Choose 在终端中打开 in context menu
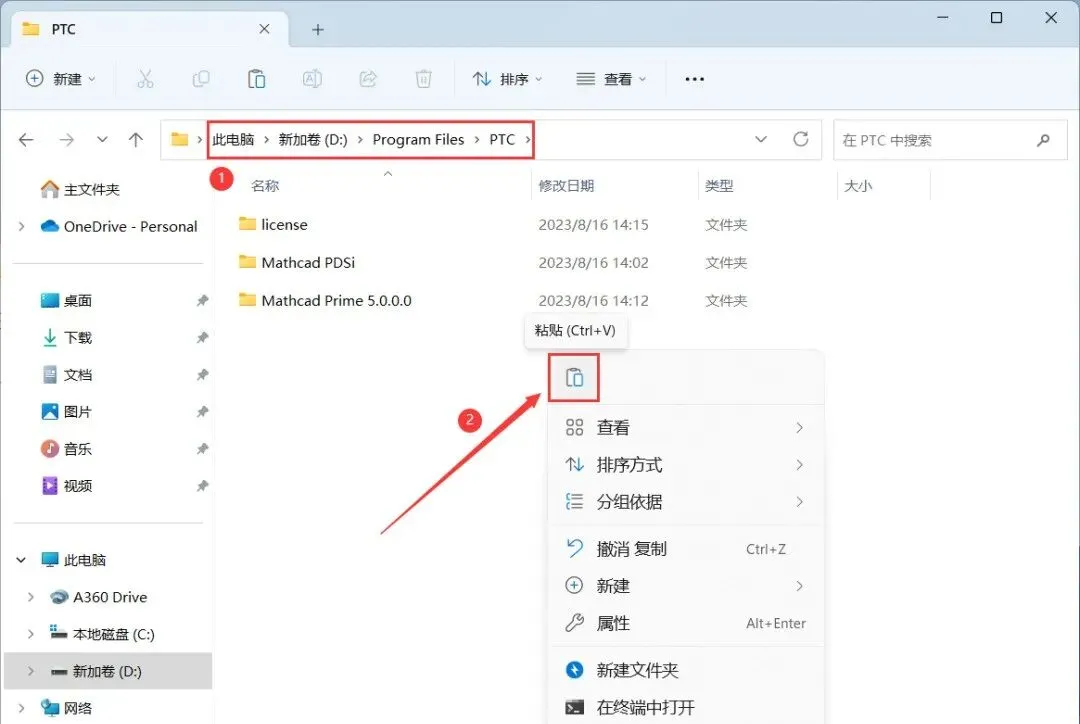This screenshot has height=724, width=1080. (685, 707)
